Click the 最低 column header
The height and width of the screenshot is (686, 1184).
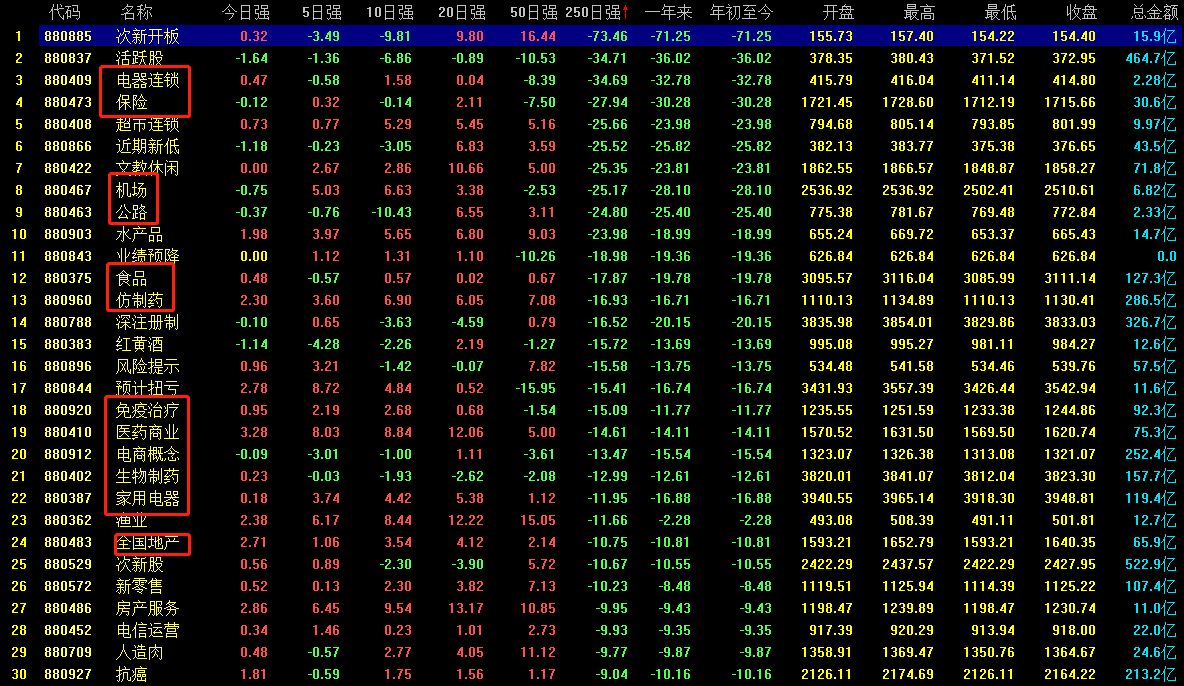[x=1000, y=12]
